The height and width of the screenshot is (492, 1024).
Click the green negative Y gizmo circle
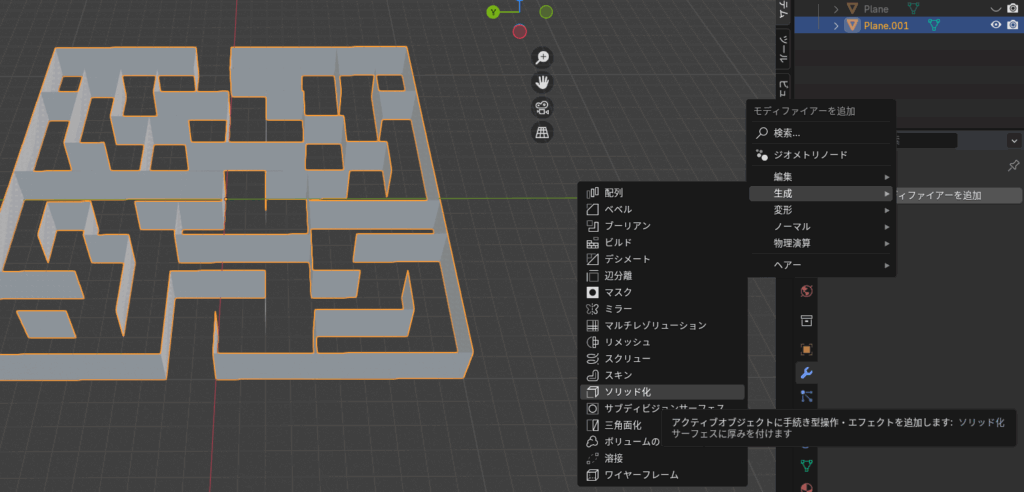[546, 12]
